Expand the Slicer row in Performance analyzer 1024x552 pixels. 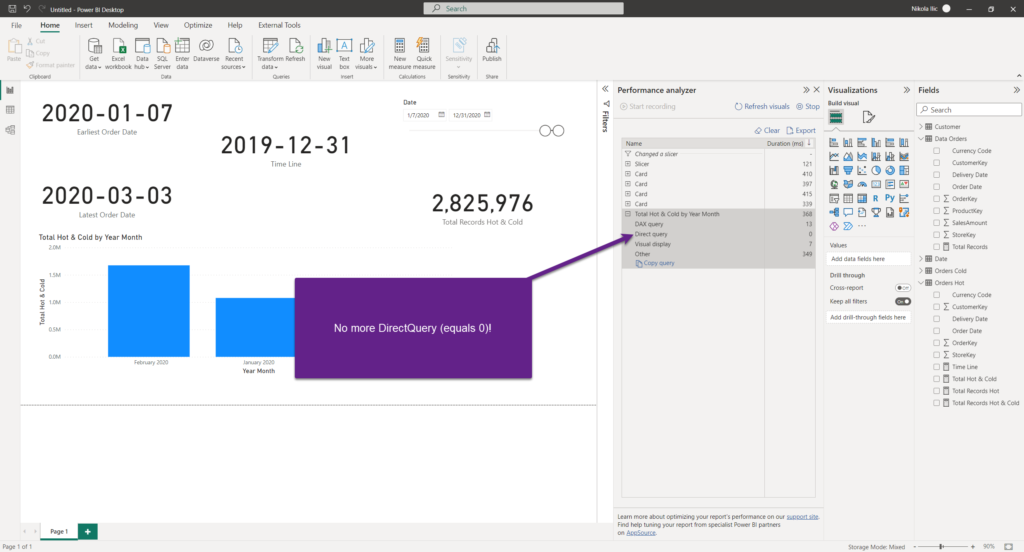628,164
